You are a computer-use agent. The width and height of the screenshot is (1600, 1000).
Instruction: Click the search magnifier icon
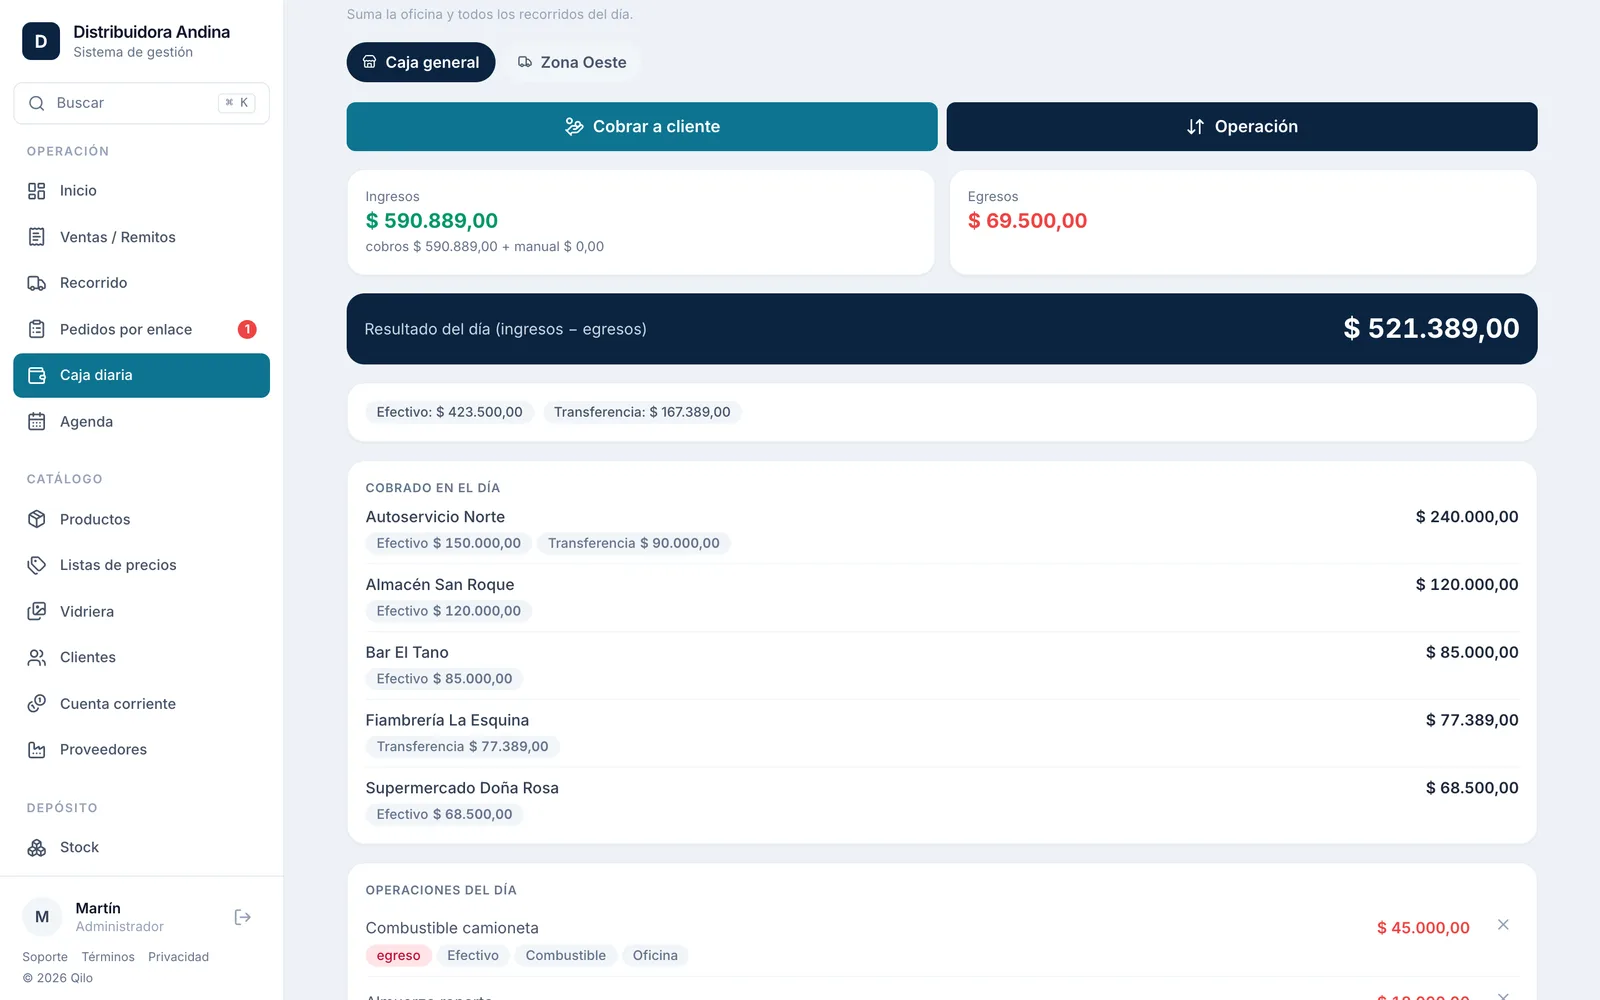point(37,103)
